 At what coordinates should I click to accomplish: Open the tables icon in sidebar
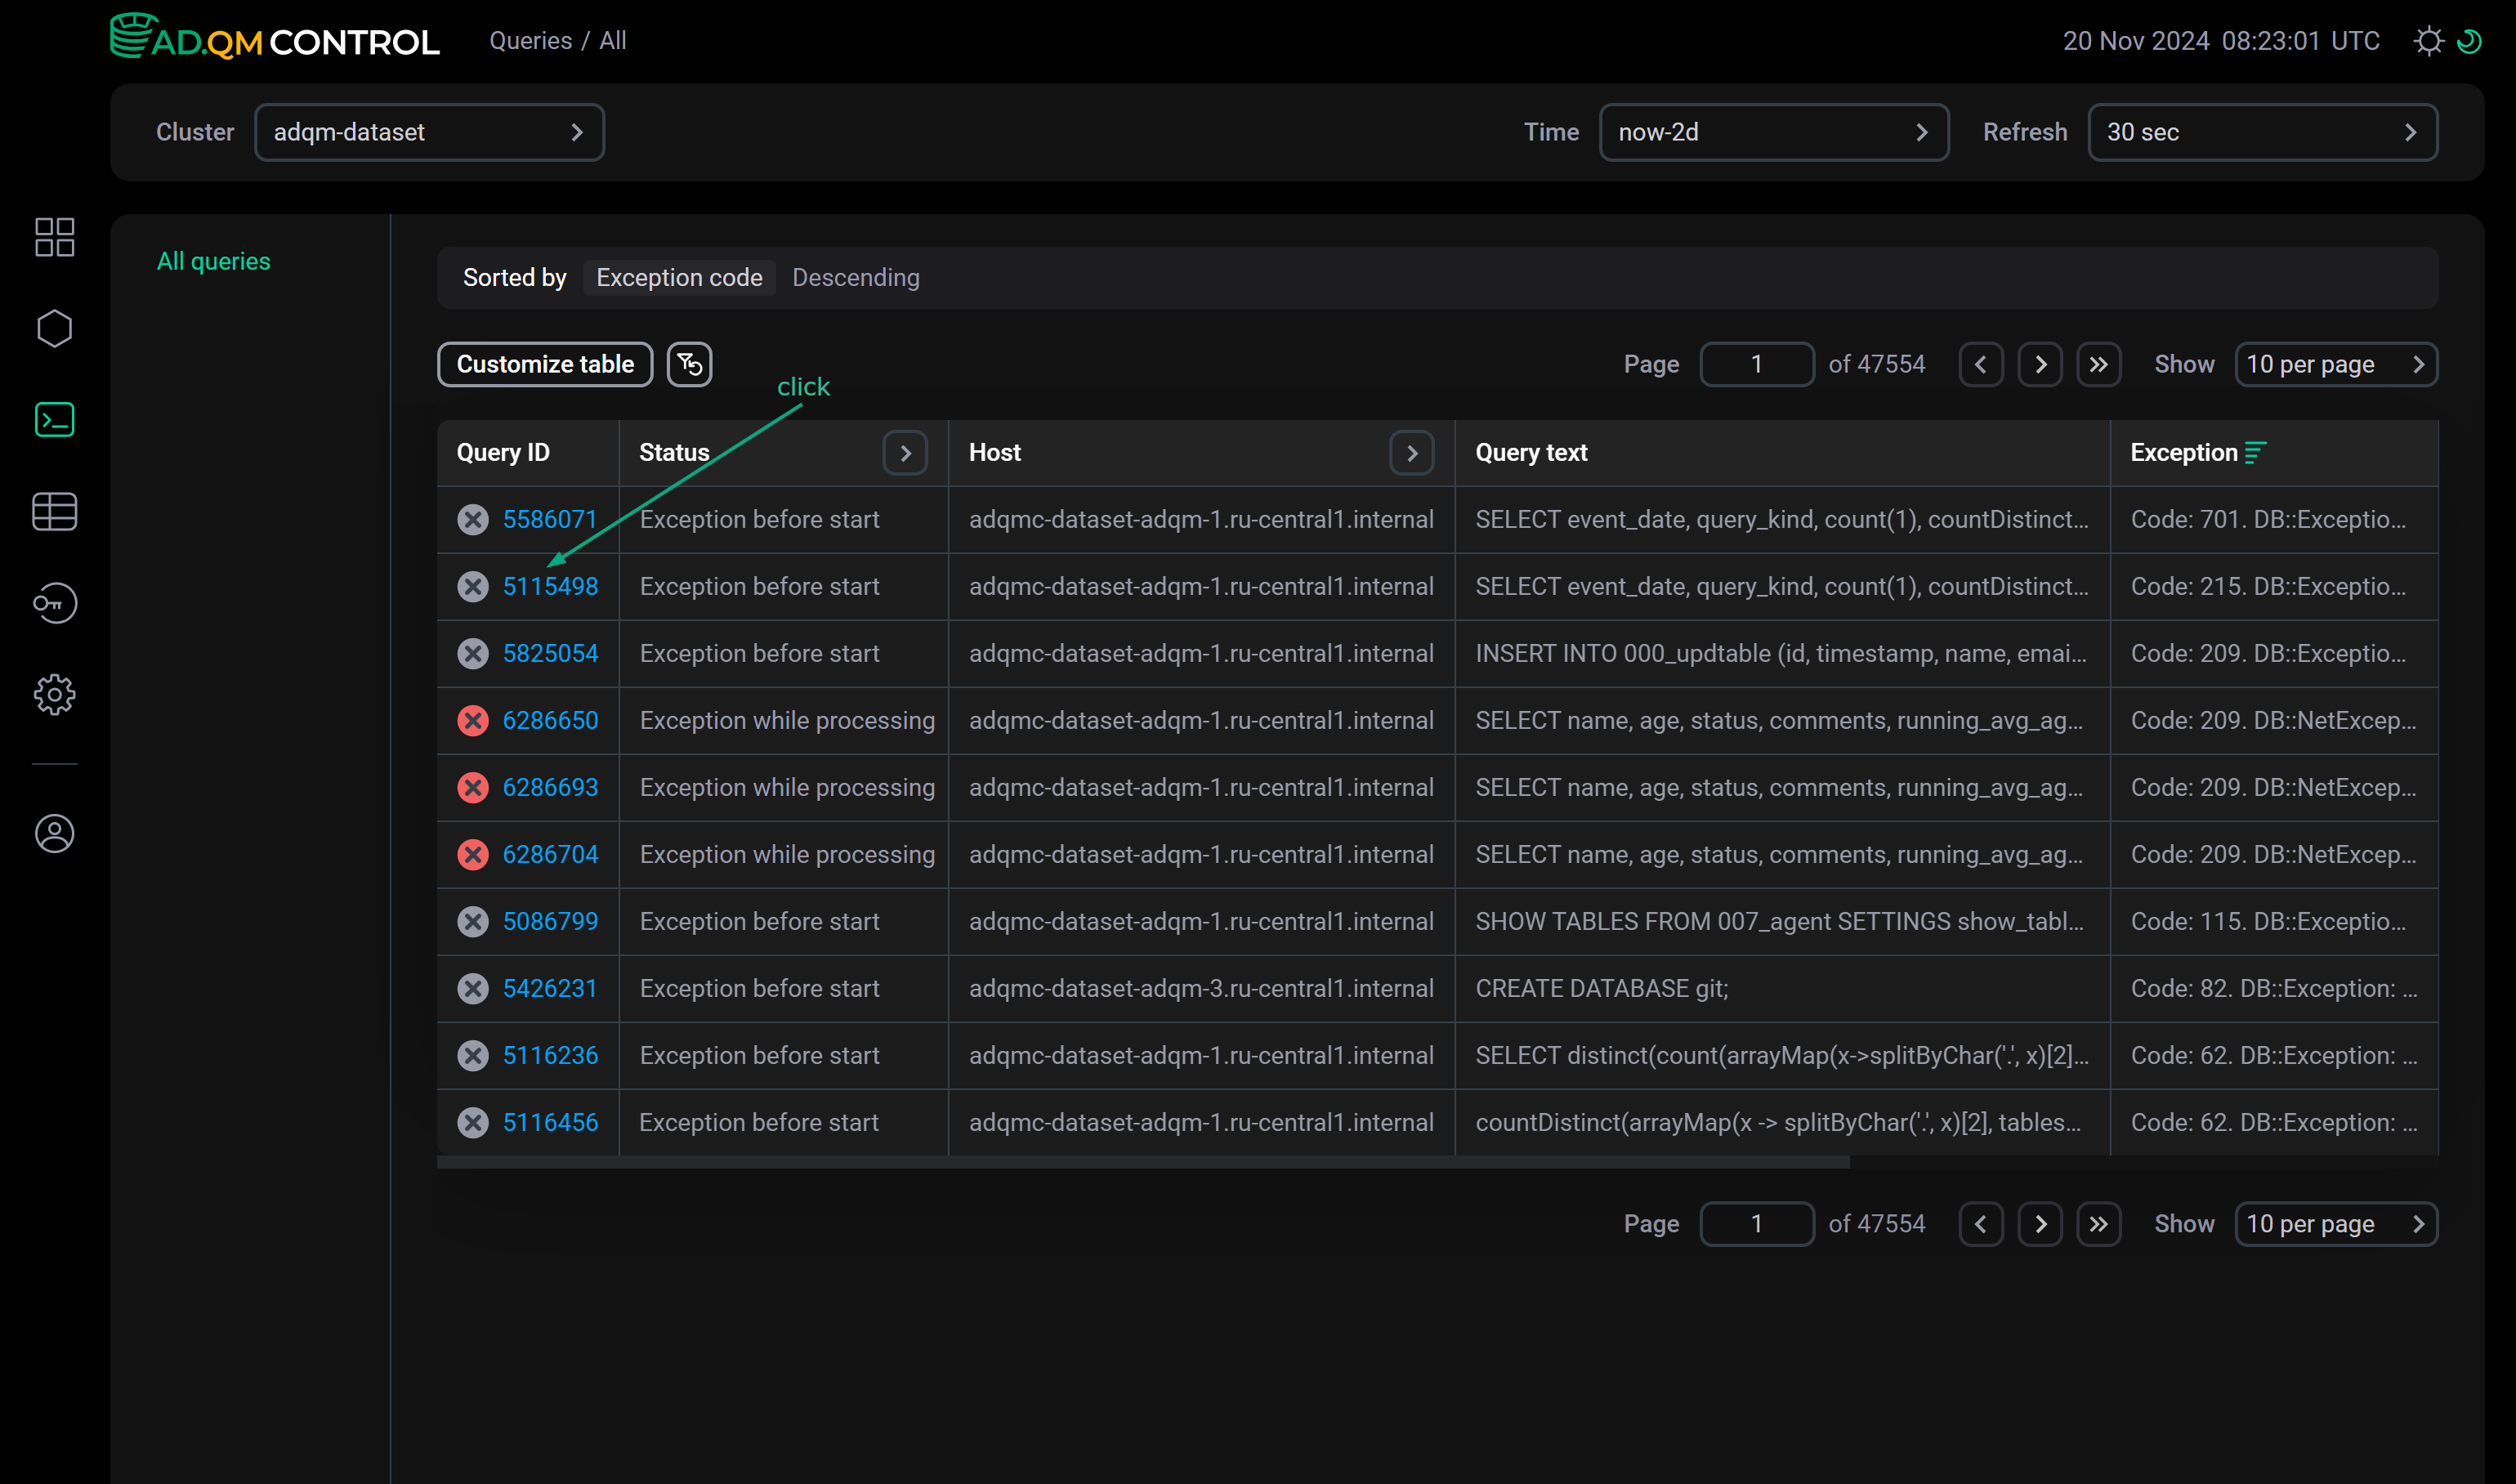54,511
